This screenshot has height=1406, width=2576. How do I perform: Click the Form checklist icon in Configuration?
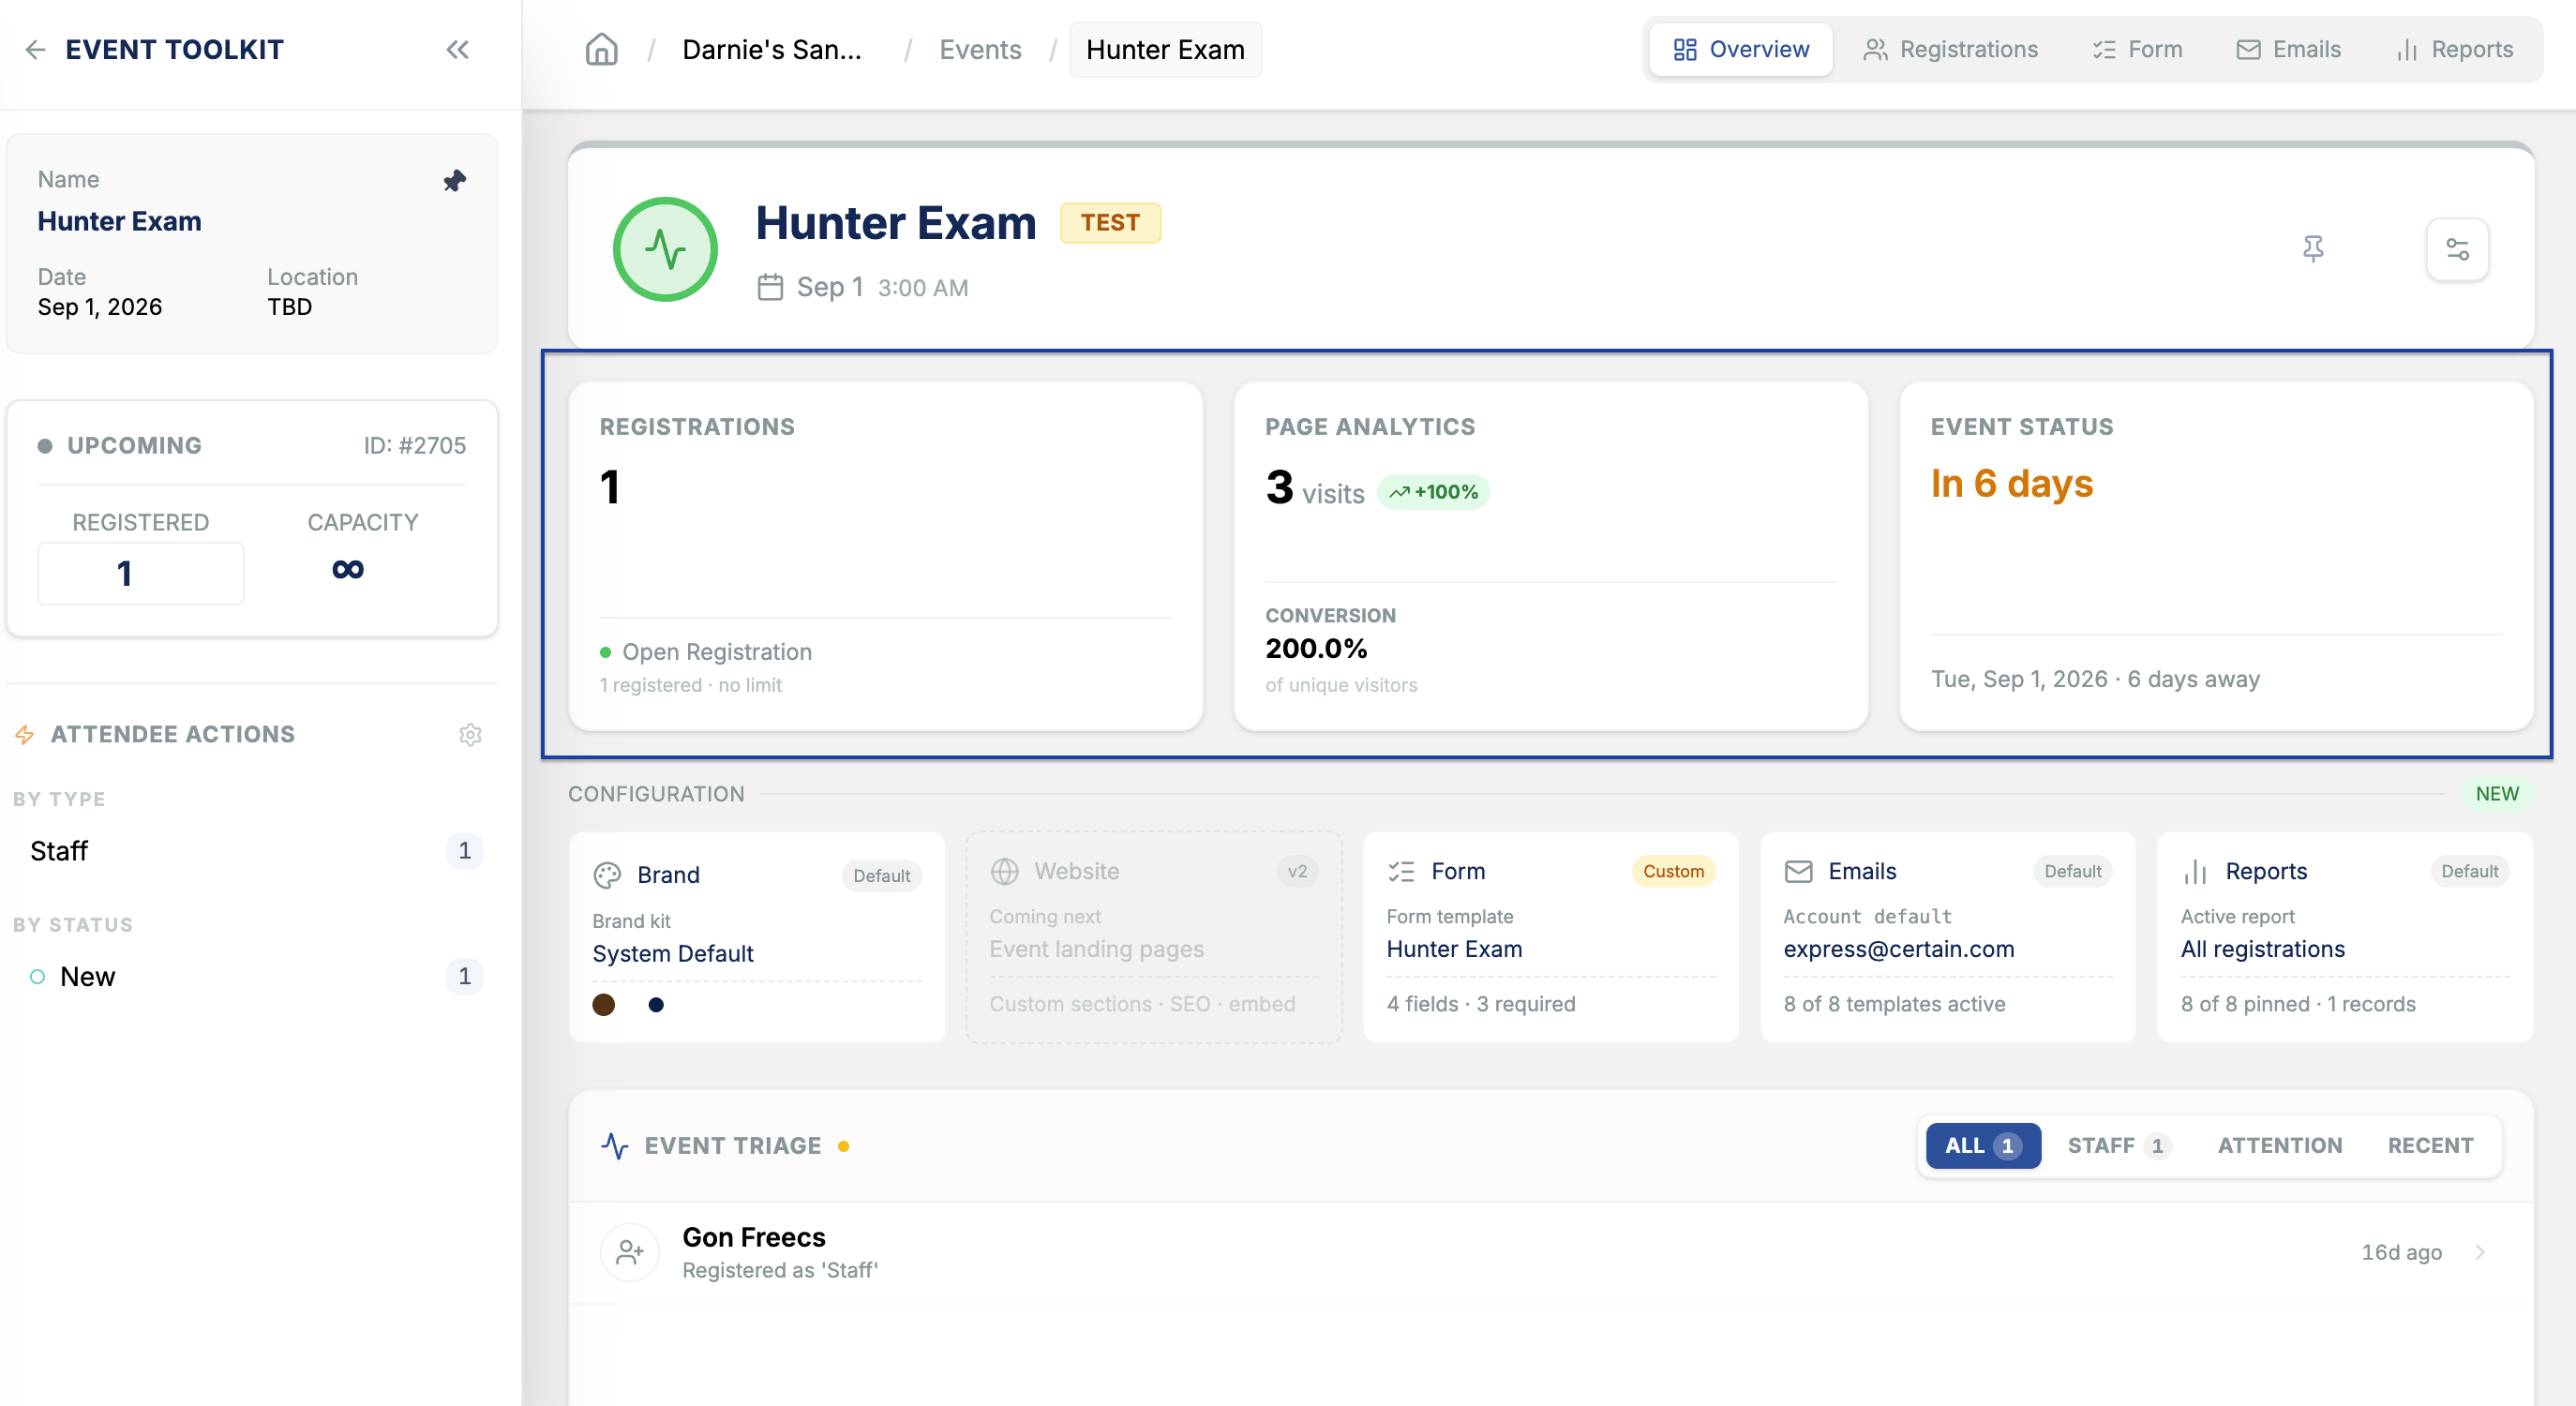(1401, 872)
